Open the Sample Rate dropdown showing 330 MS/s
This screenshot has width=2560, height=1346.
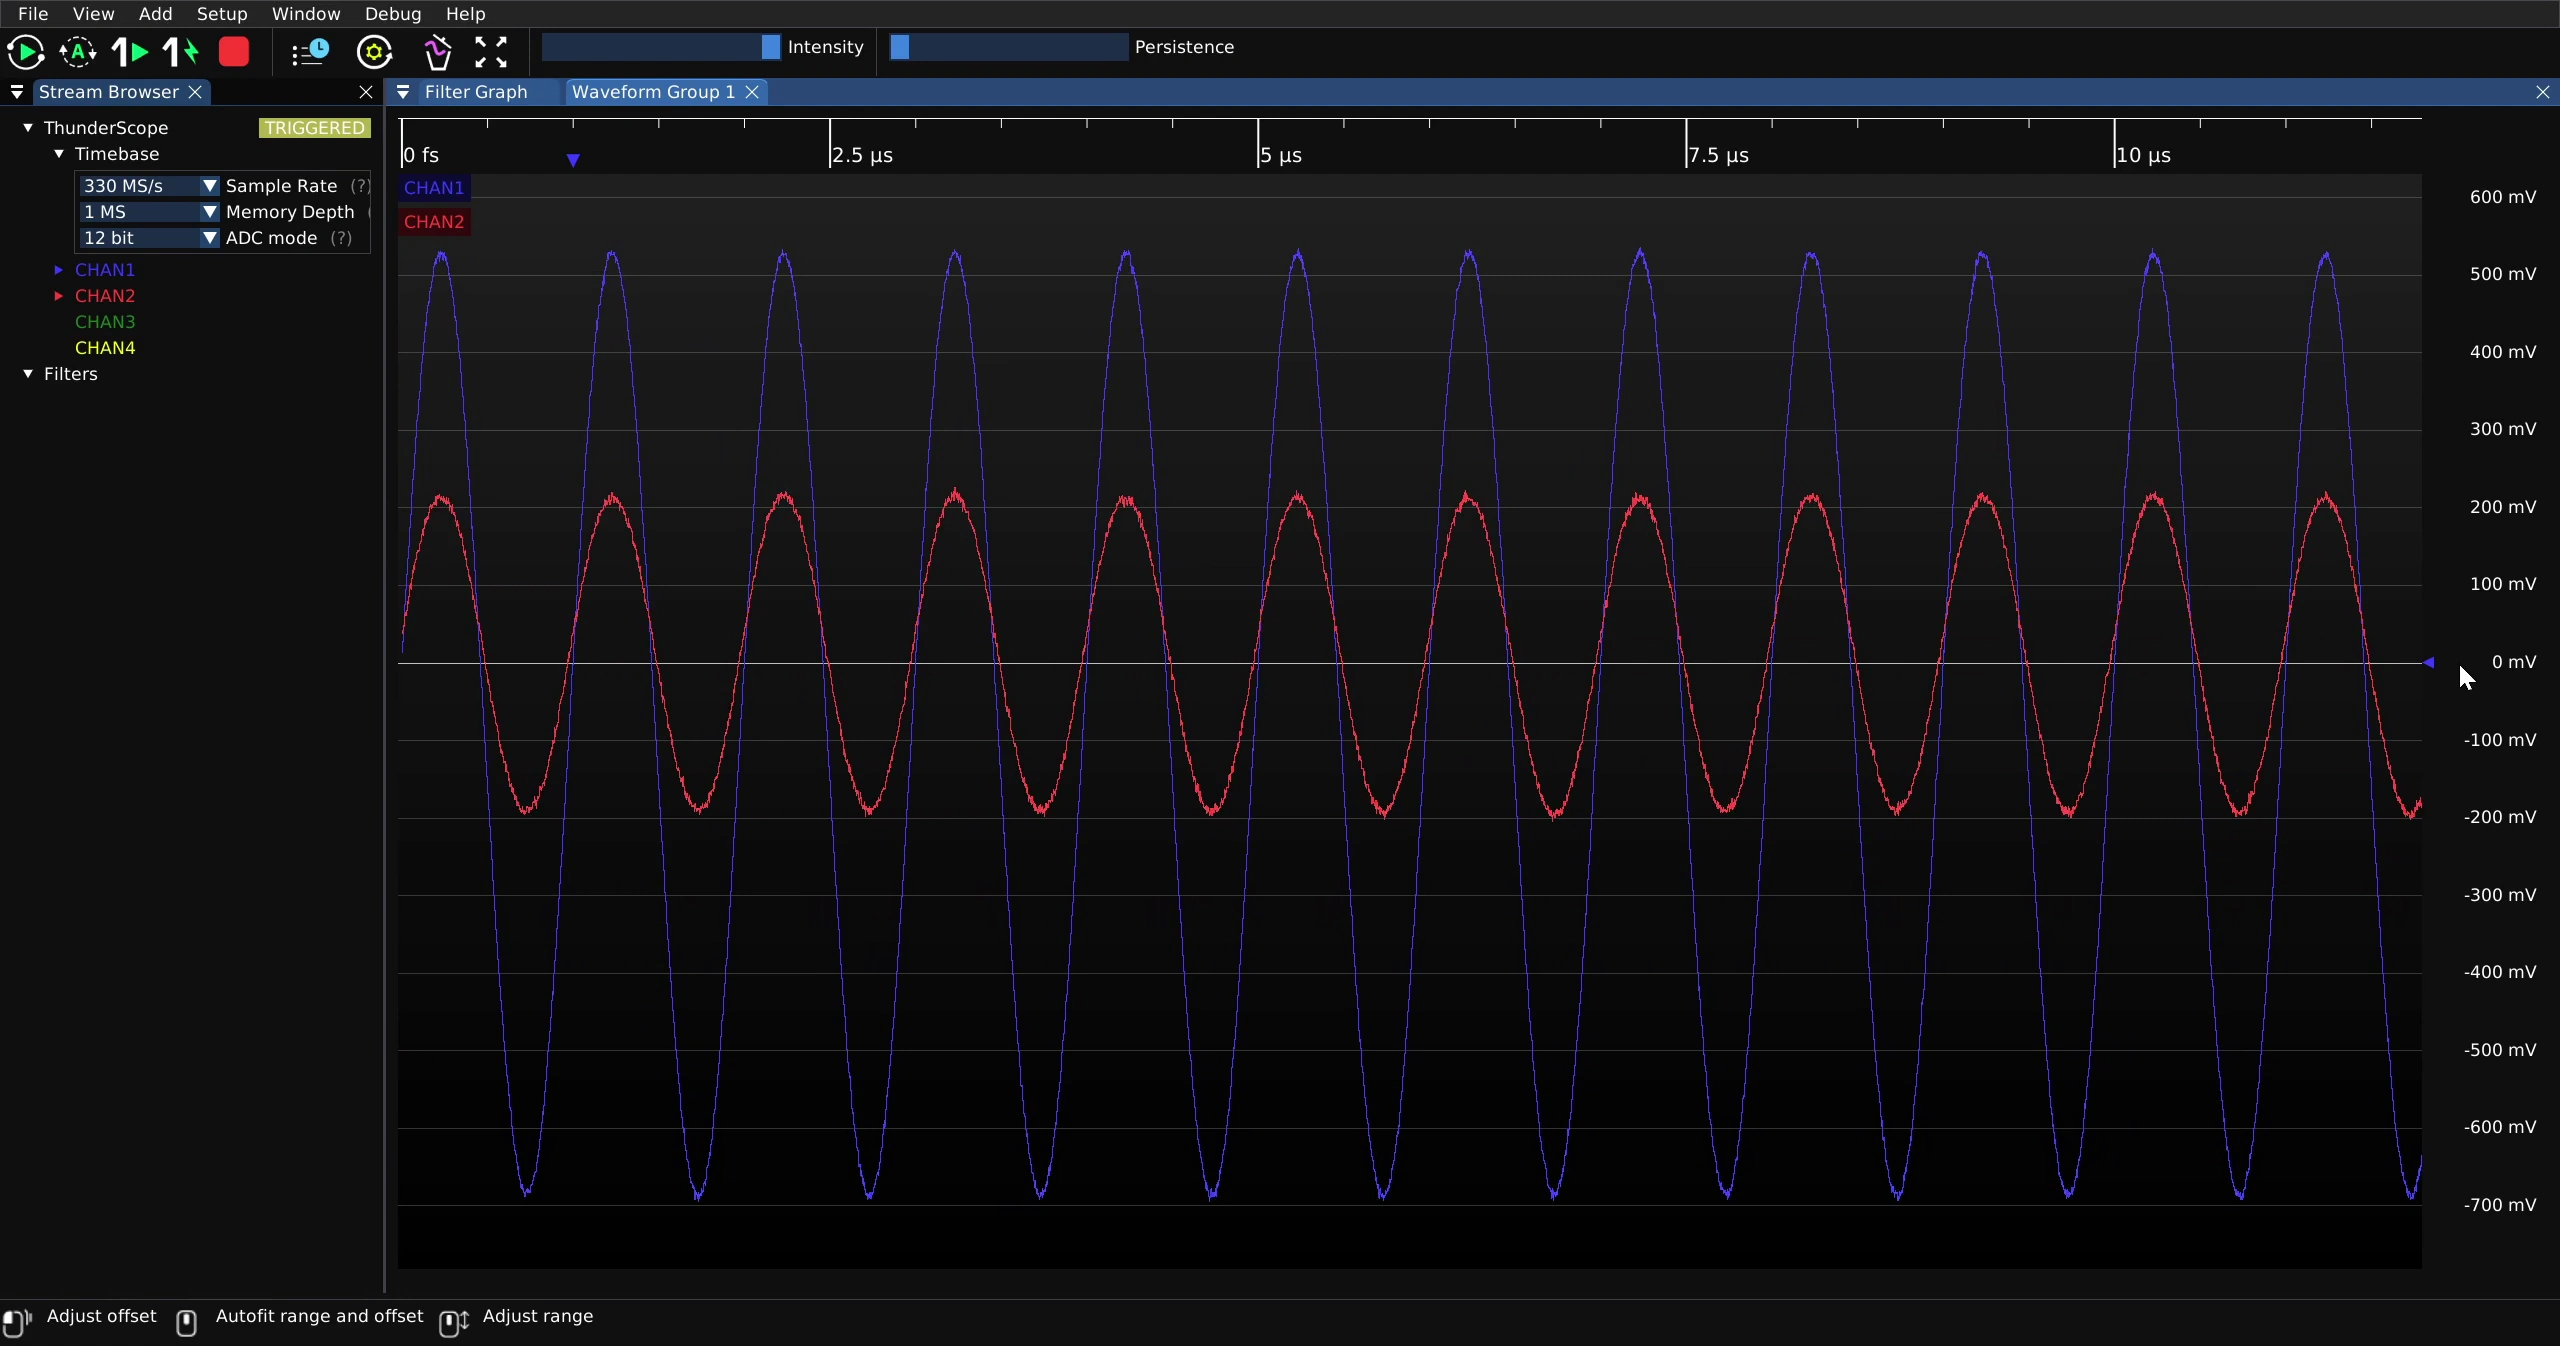[x=149, y=186]
